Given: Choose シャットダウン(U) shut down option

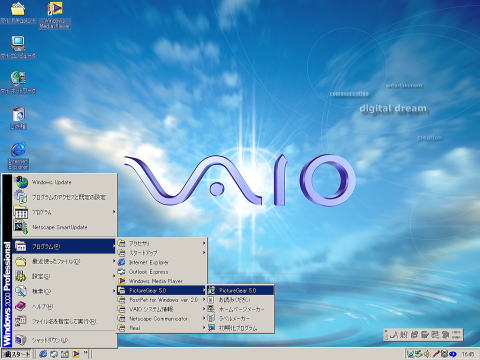Looking at the screenshot, I should [x=65, y=340].
